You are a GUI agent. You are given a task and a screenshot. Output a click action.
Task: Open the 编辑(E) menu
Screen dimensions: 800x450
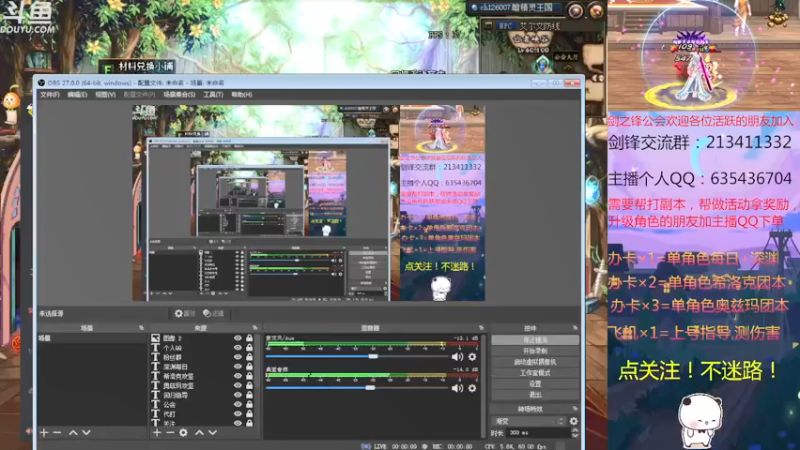[x=77, y=94]
